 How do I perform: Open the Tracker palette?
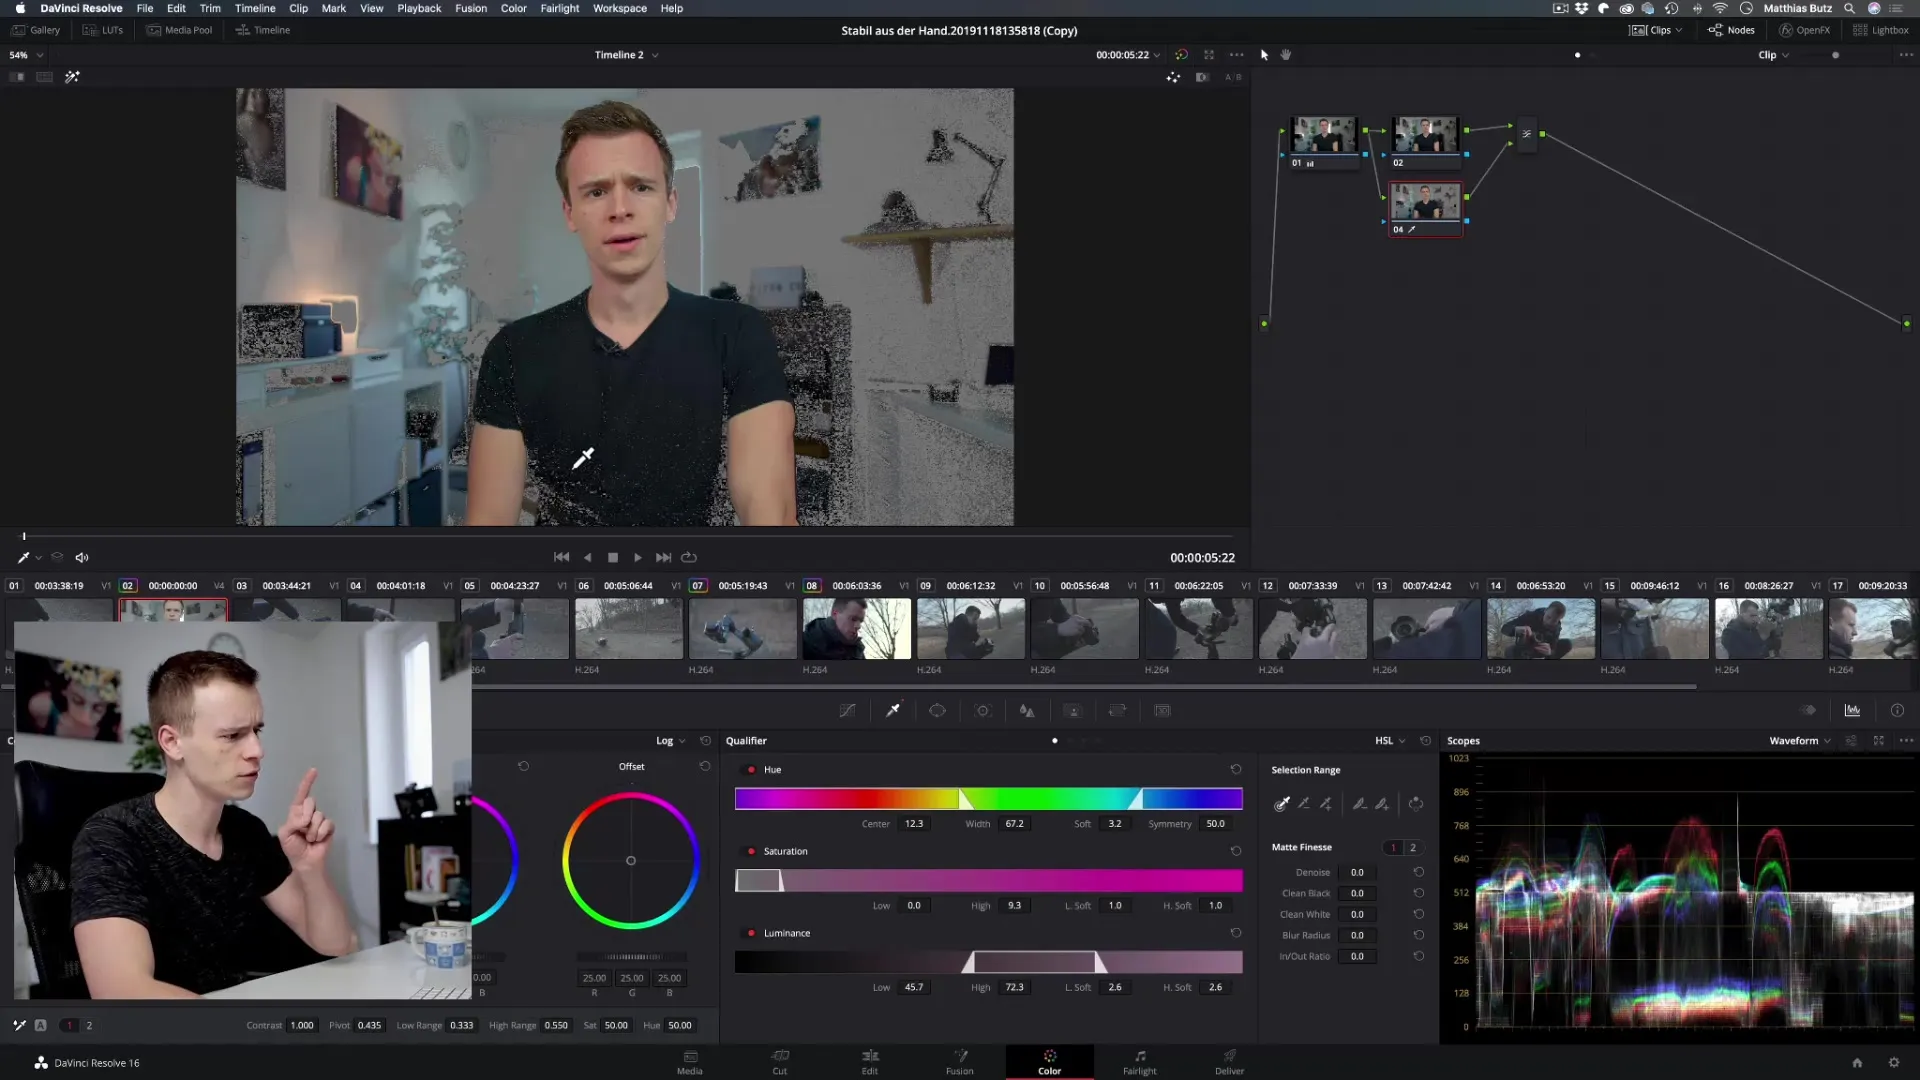[983, 710]
